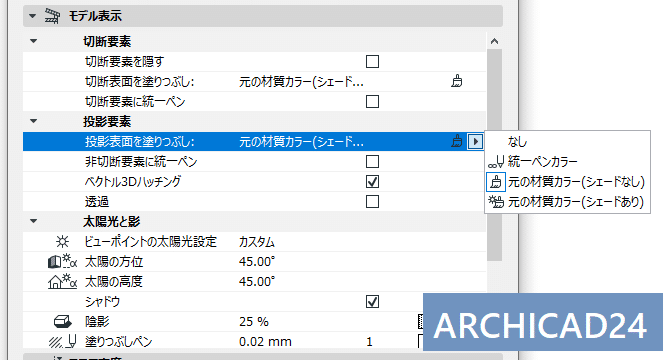The image size is (671, 360).
Task: Click the flyout arrow on 投影表面を塗りつぶし row
Action: tap(475, 141)
